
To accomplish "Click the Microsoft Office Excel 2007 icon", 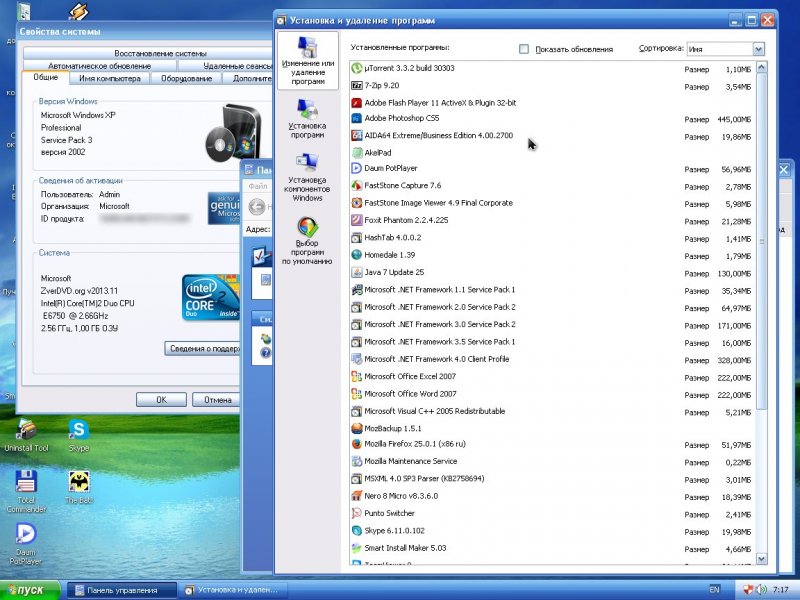I will click(x=357, y=377).
